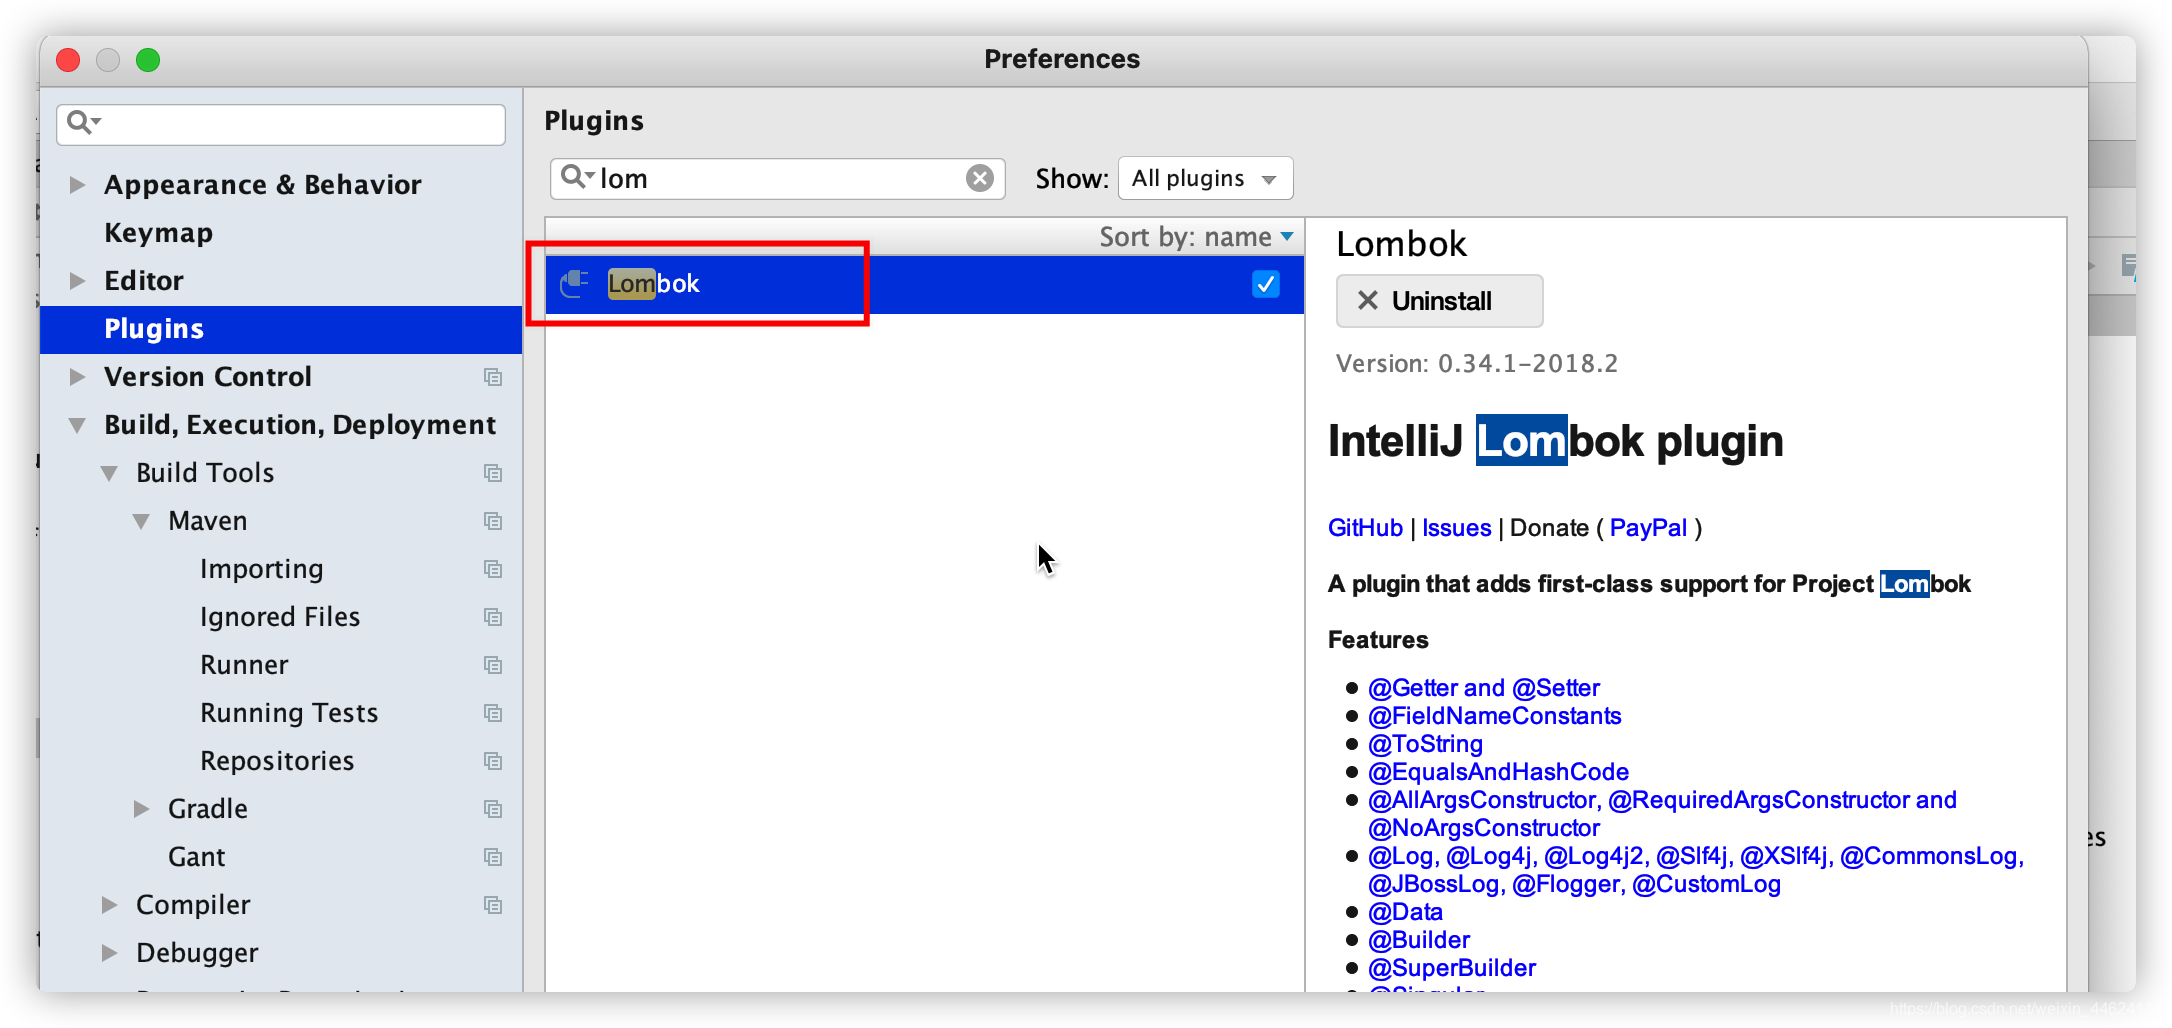Open the Sort by name dropdown
2172x1028 pixels.
1196,237
